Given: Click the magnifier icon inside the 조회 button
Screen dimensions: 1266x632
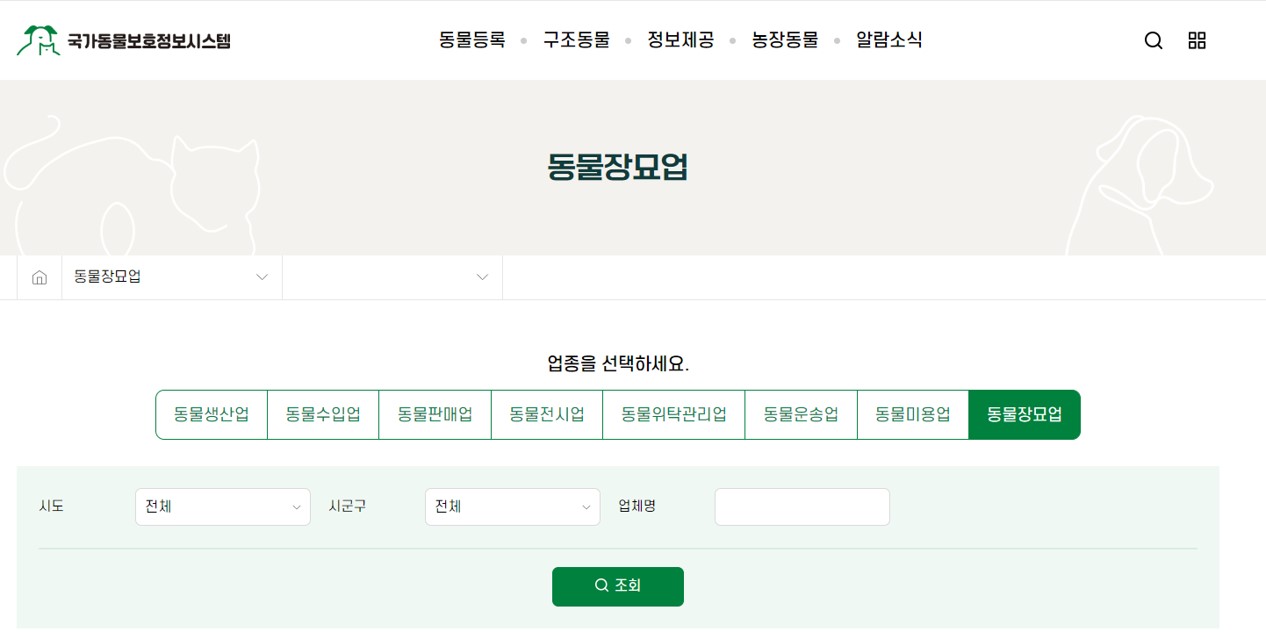Looking at the screenshot, I should pos(600,586).
